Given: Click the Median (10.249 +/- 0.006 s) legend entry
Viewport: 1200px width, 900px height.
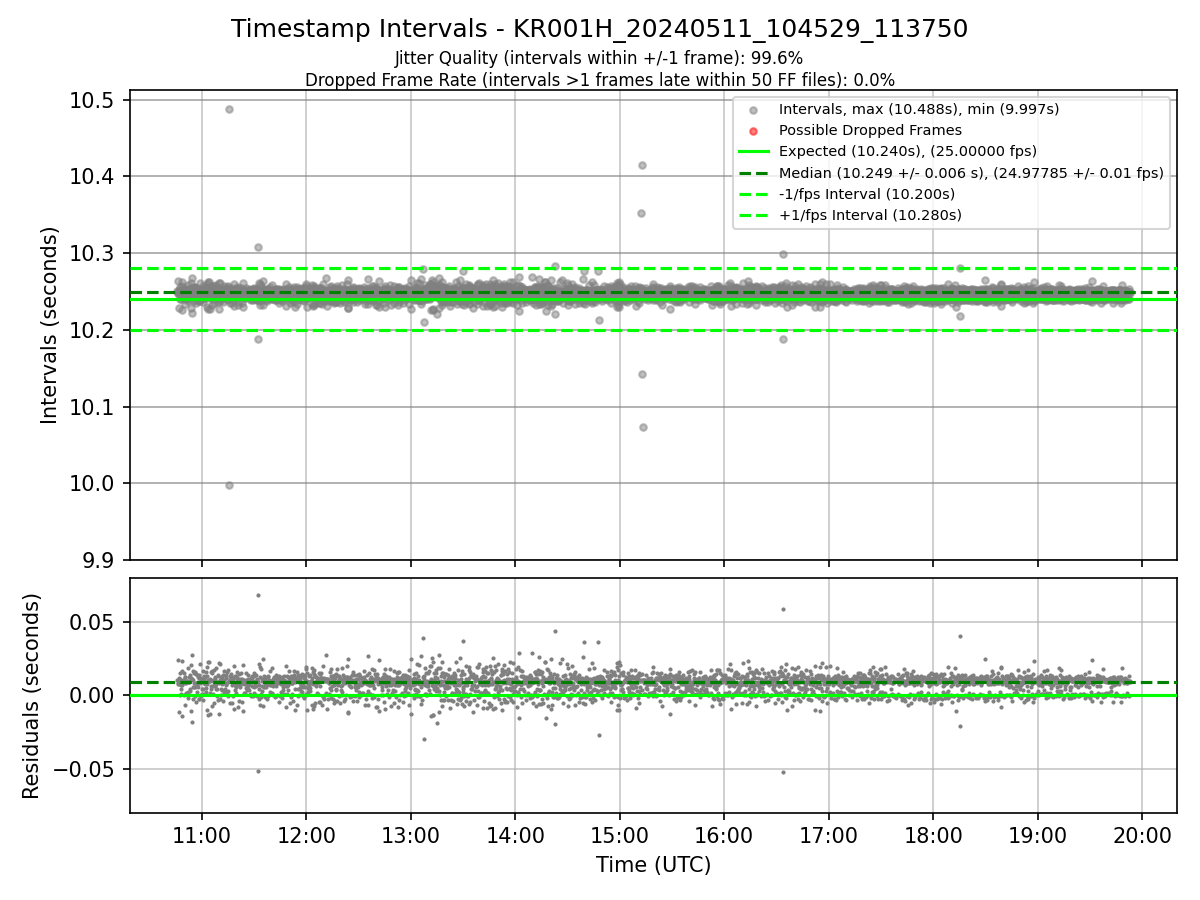Looking at the screenshot, I should 971,173.
